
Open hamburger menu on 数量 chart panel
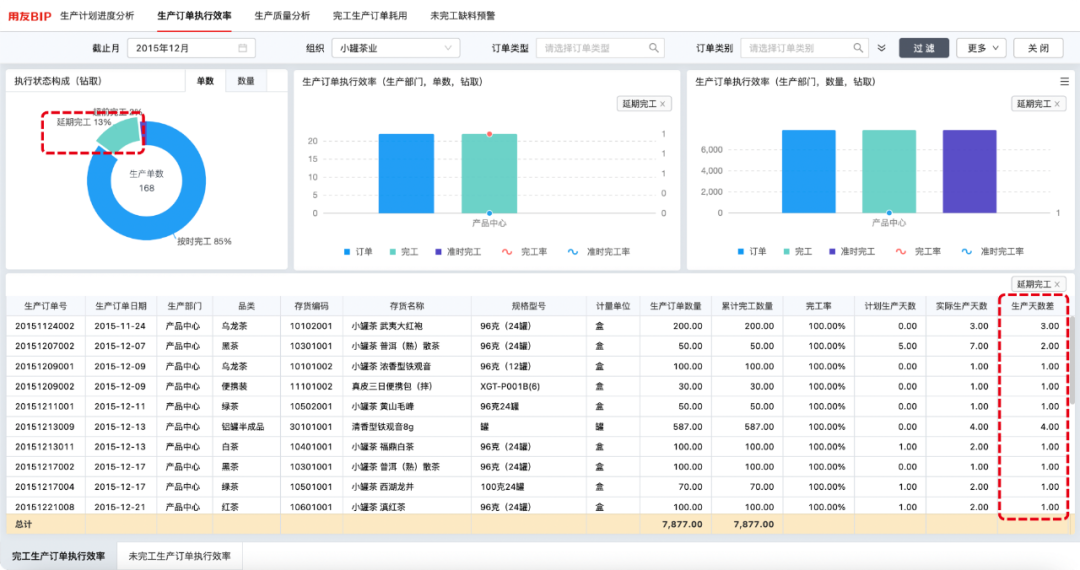[x=1064, y=81]
